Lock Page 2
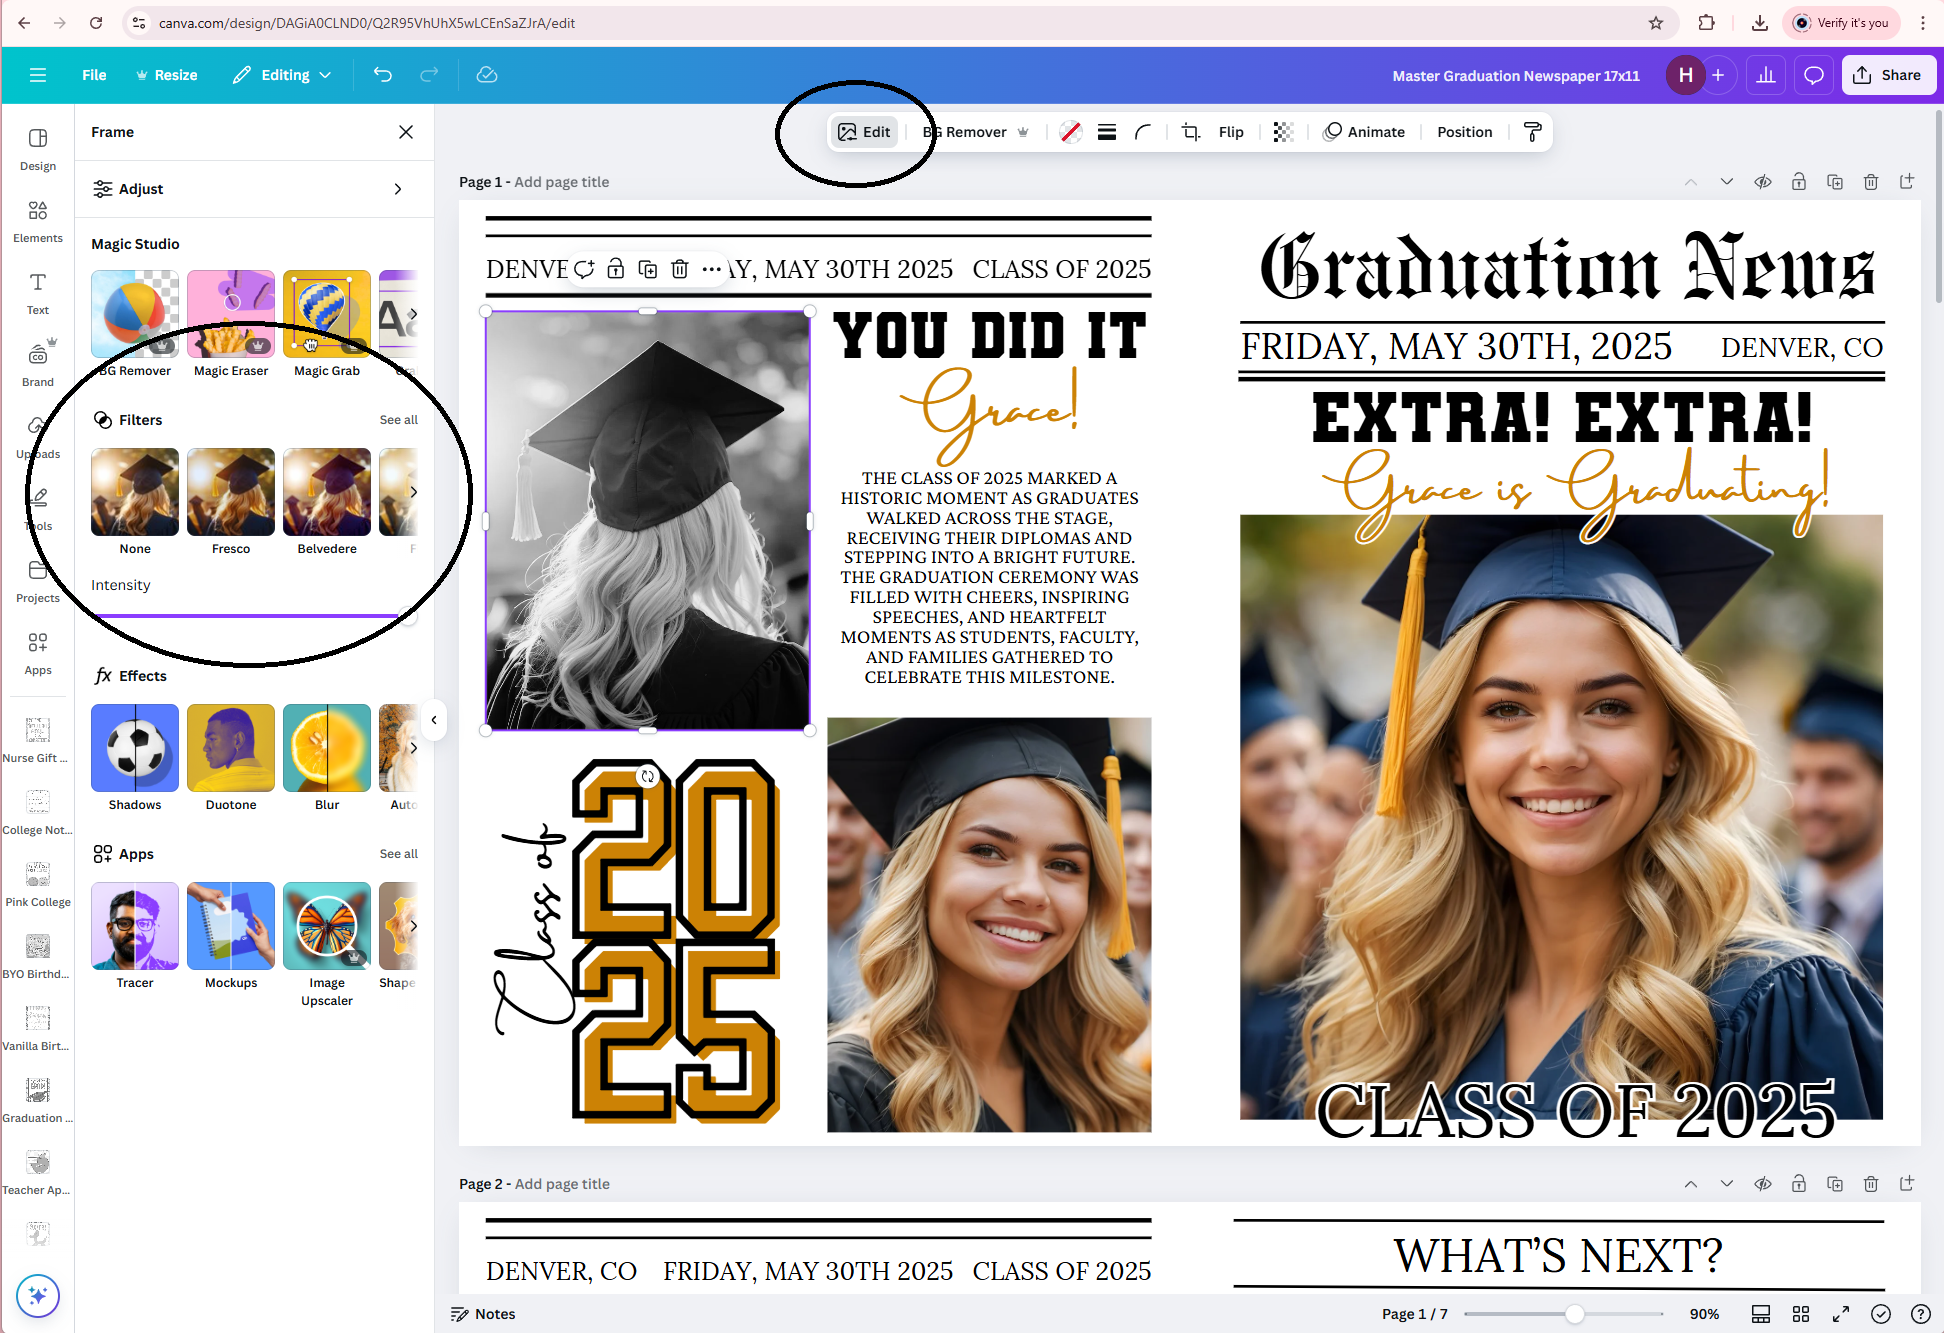This screenshot has height=1333, width=1944. (x=1799, y=1184)
